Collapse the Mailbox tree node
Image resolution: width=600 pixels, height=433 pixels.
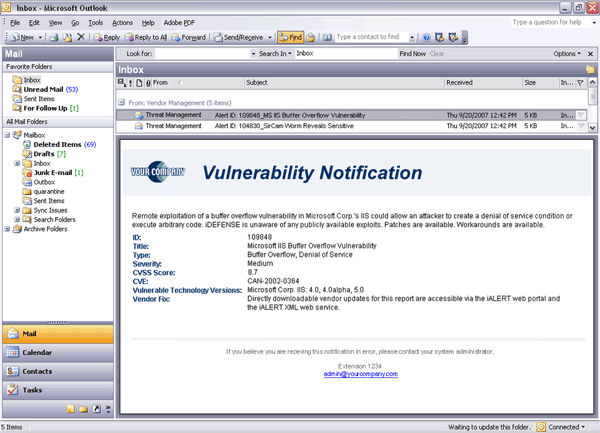[7, 135]
